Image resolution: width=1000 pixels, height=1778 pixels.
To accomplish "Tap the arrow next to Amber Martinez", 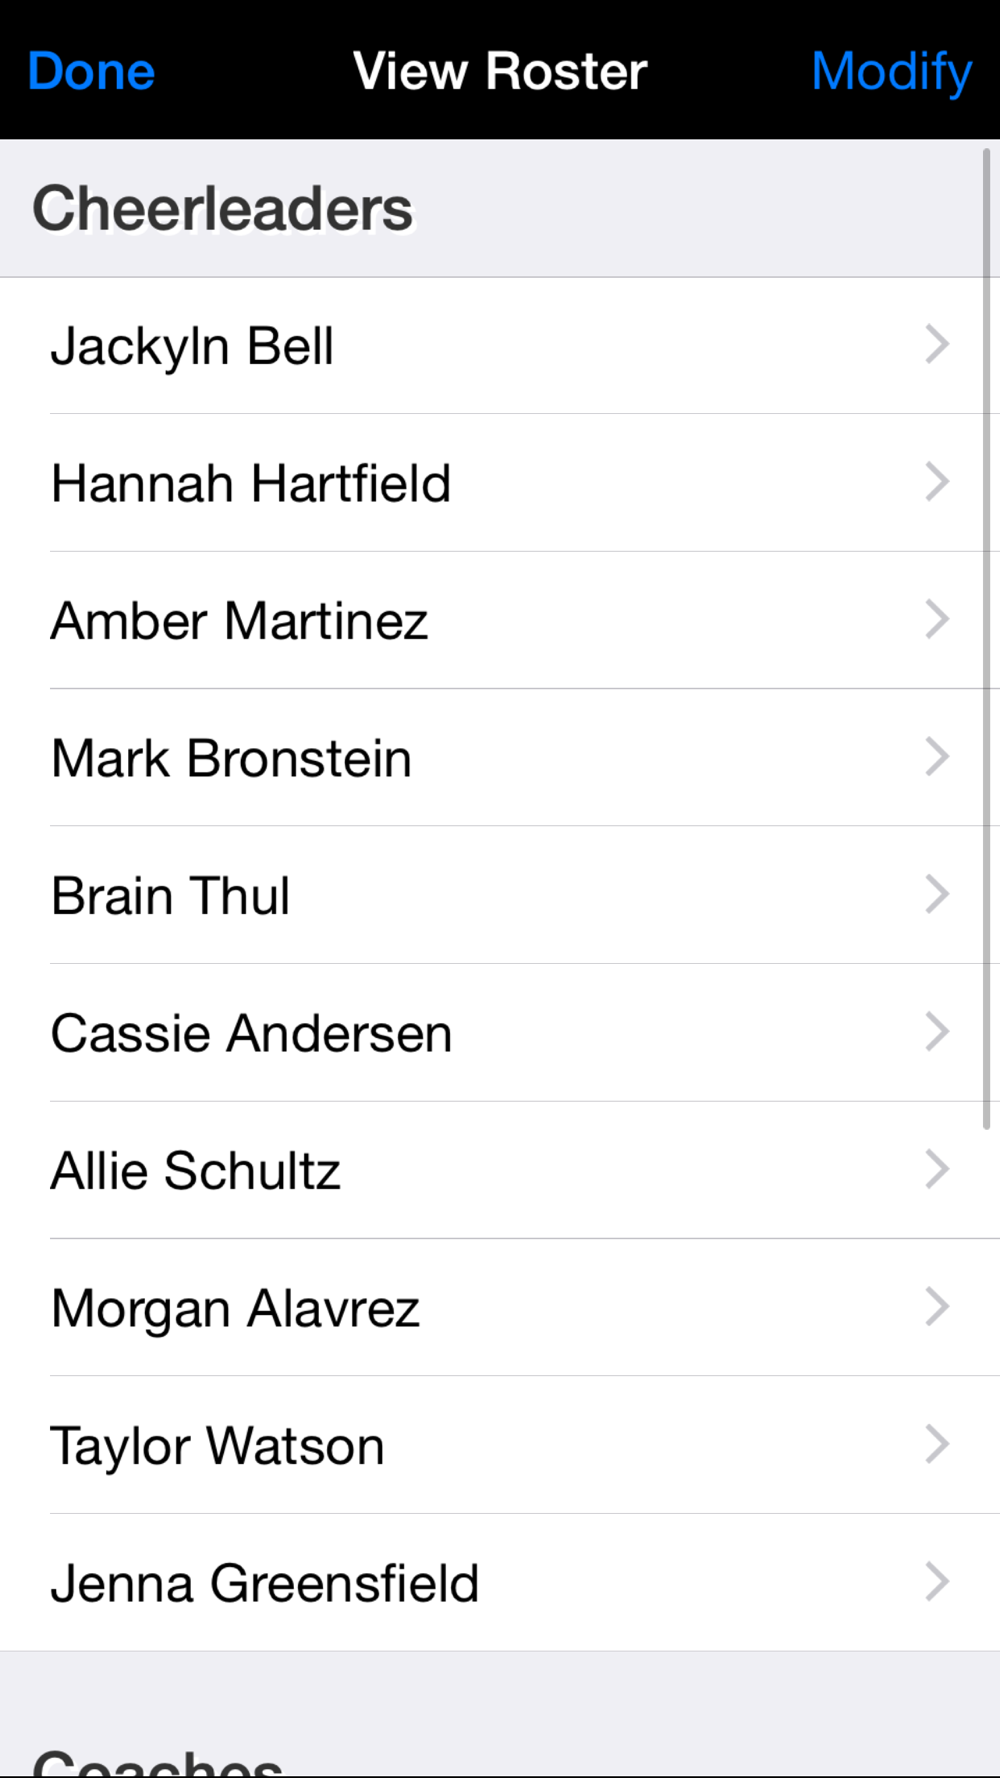I will click(x=937, y=619).
